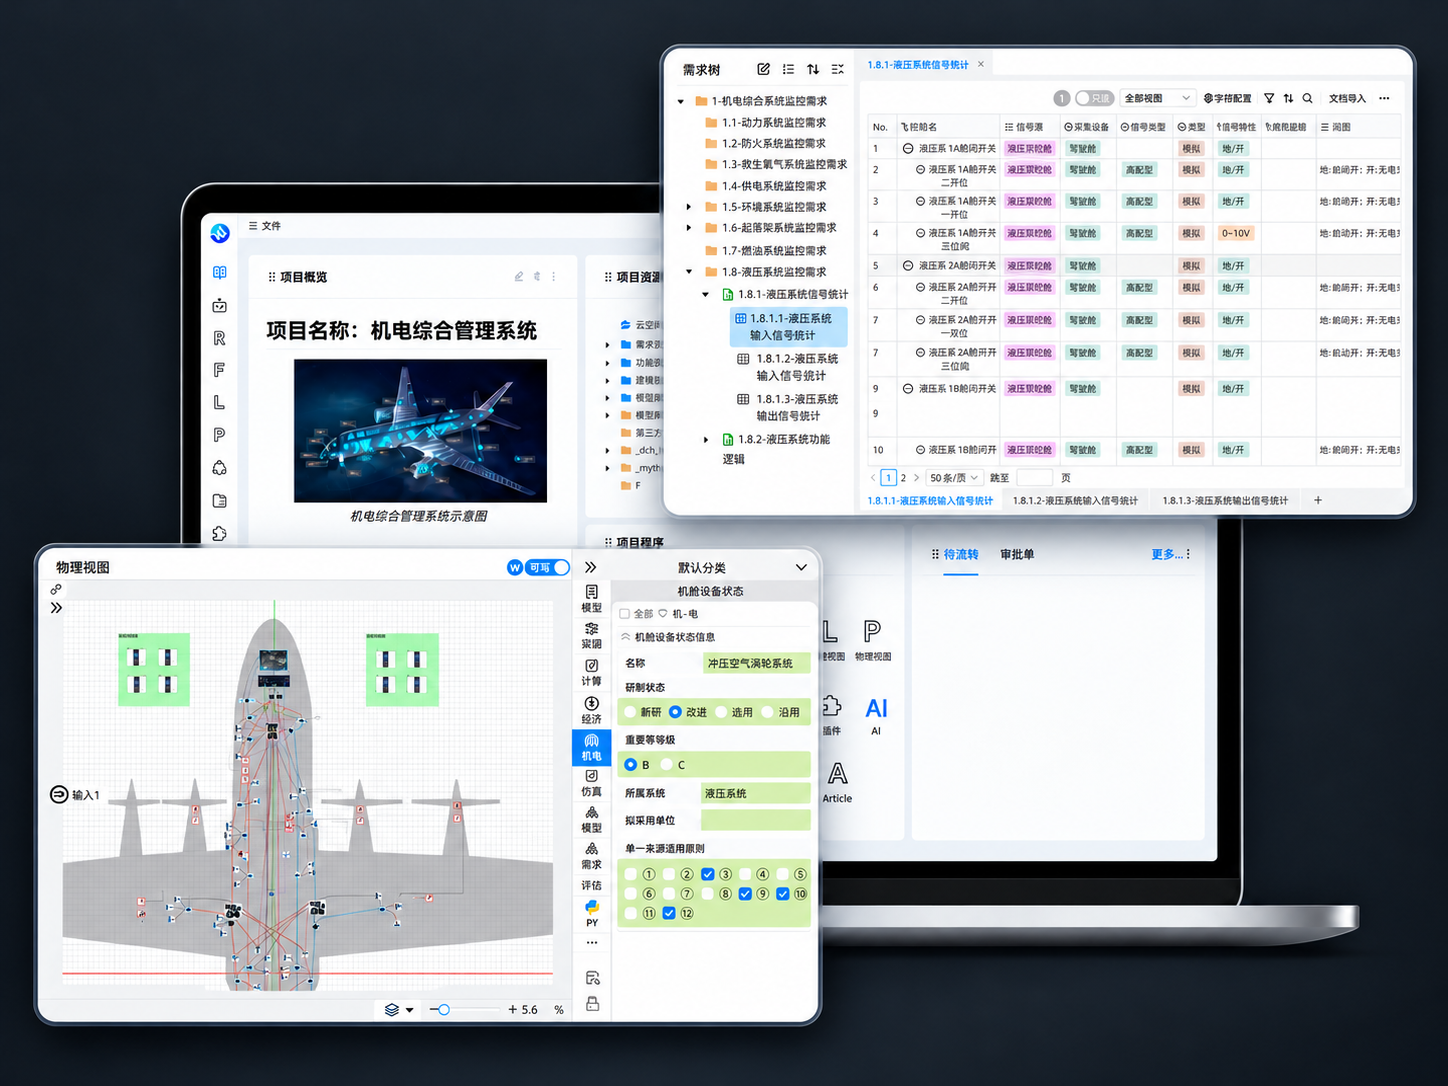The height and width of the screenshot is (1086, 1448).
Task: Select the 新研 radio button
Action: [630, 712]
